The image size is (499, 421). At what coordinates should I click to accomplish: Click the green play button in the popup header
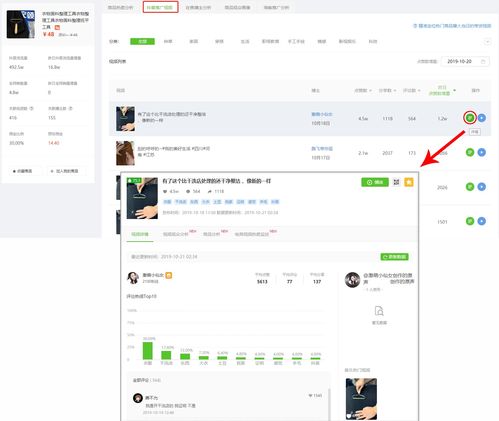pos(375,182)
